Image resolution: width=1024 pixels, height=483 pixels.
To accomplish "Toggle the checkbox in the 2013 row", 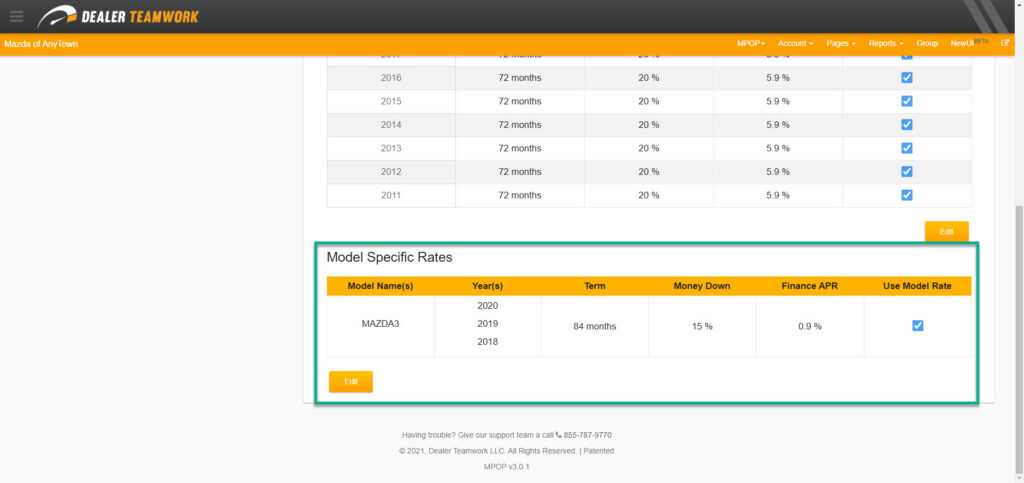I will [x=907, y=148].
